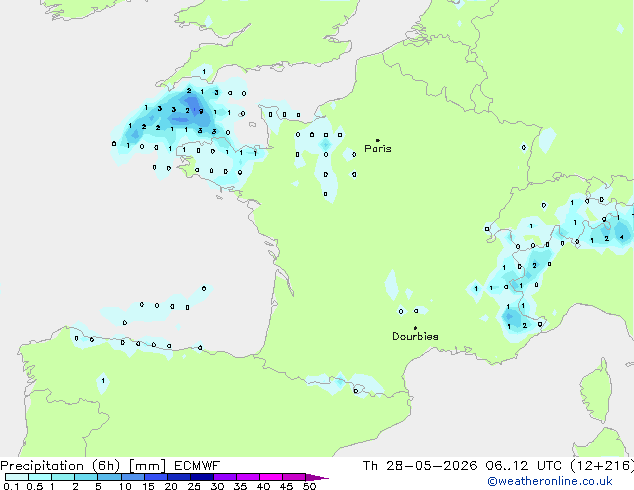
Task: Click the "50" value on the legend scale
Action: point(309,486)
